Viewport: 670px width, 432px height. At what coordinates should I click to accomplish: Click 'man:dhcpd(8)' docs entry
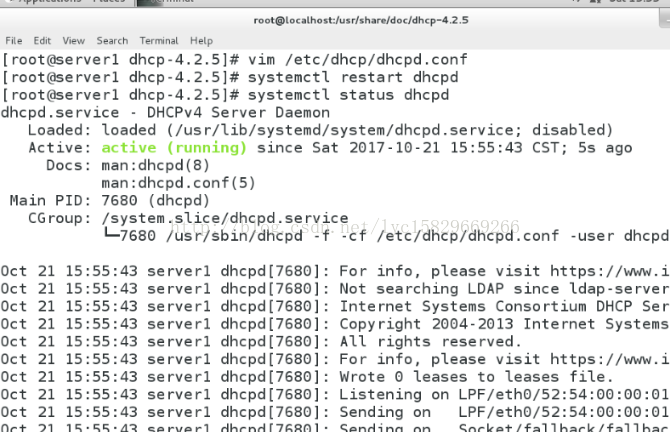[156, 165]
